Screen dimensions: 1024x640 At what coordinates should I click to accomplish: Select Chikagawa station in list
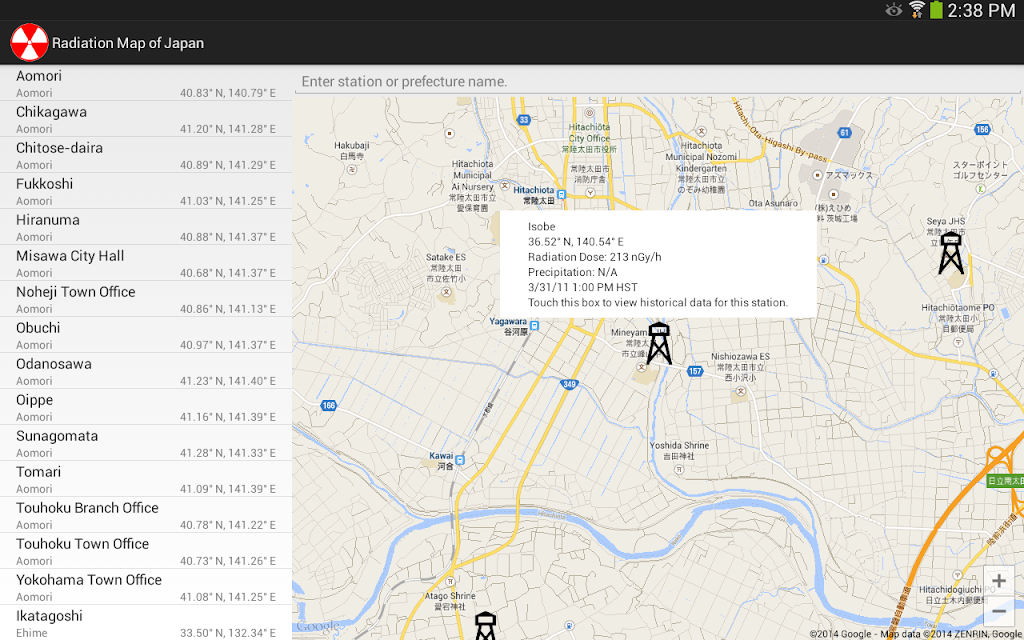pos(146,119)
